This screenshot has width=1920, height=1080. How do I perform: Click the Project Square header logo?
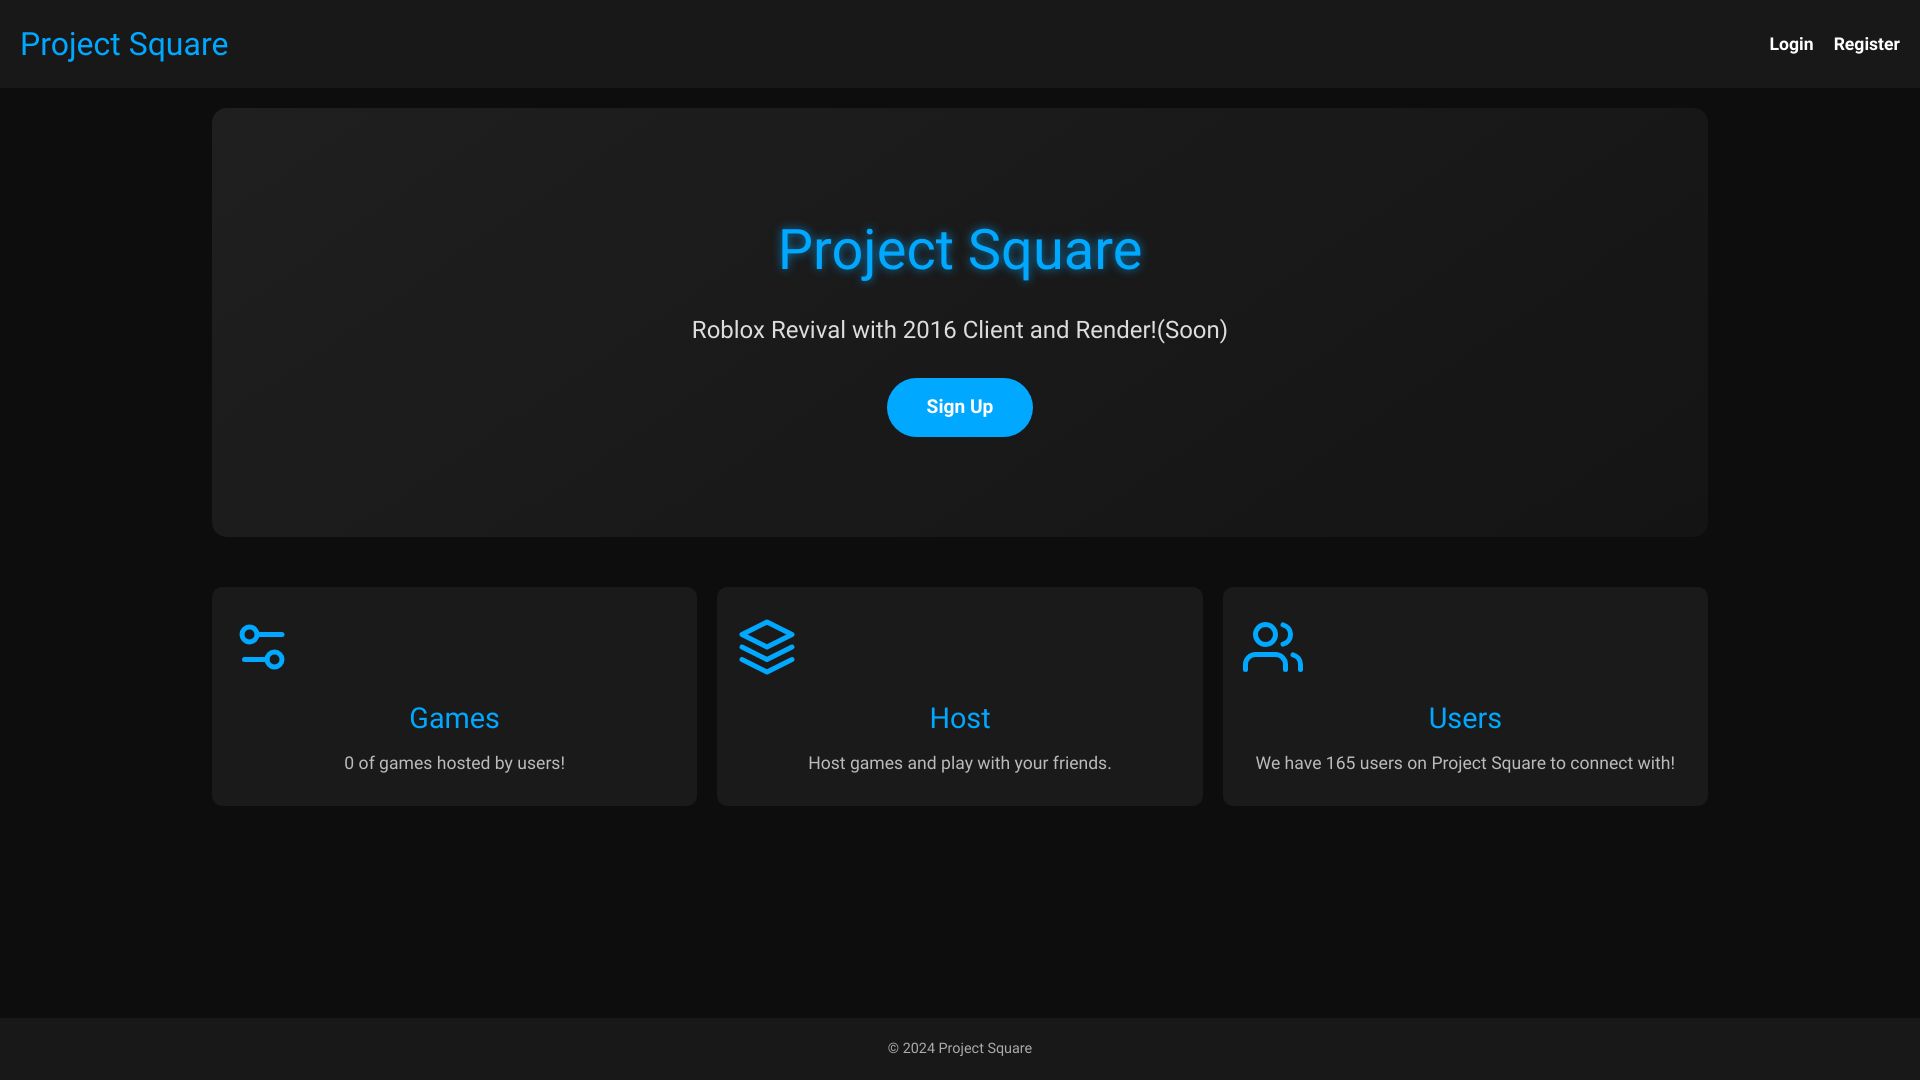pos(124,44)
